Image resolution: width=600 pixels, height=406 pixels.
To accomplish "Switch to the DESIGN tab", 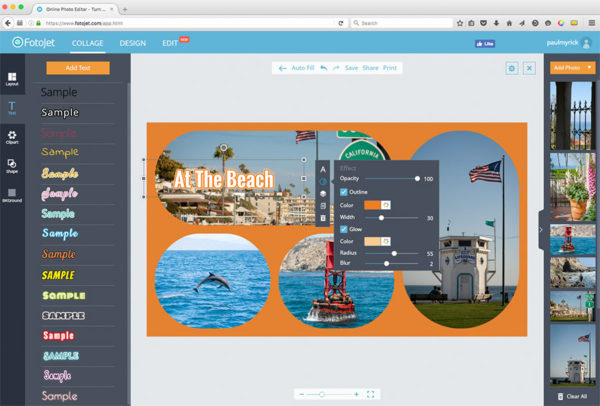I will [x=132, y=43].
